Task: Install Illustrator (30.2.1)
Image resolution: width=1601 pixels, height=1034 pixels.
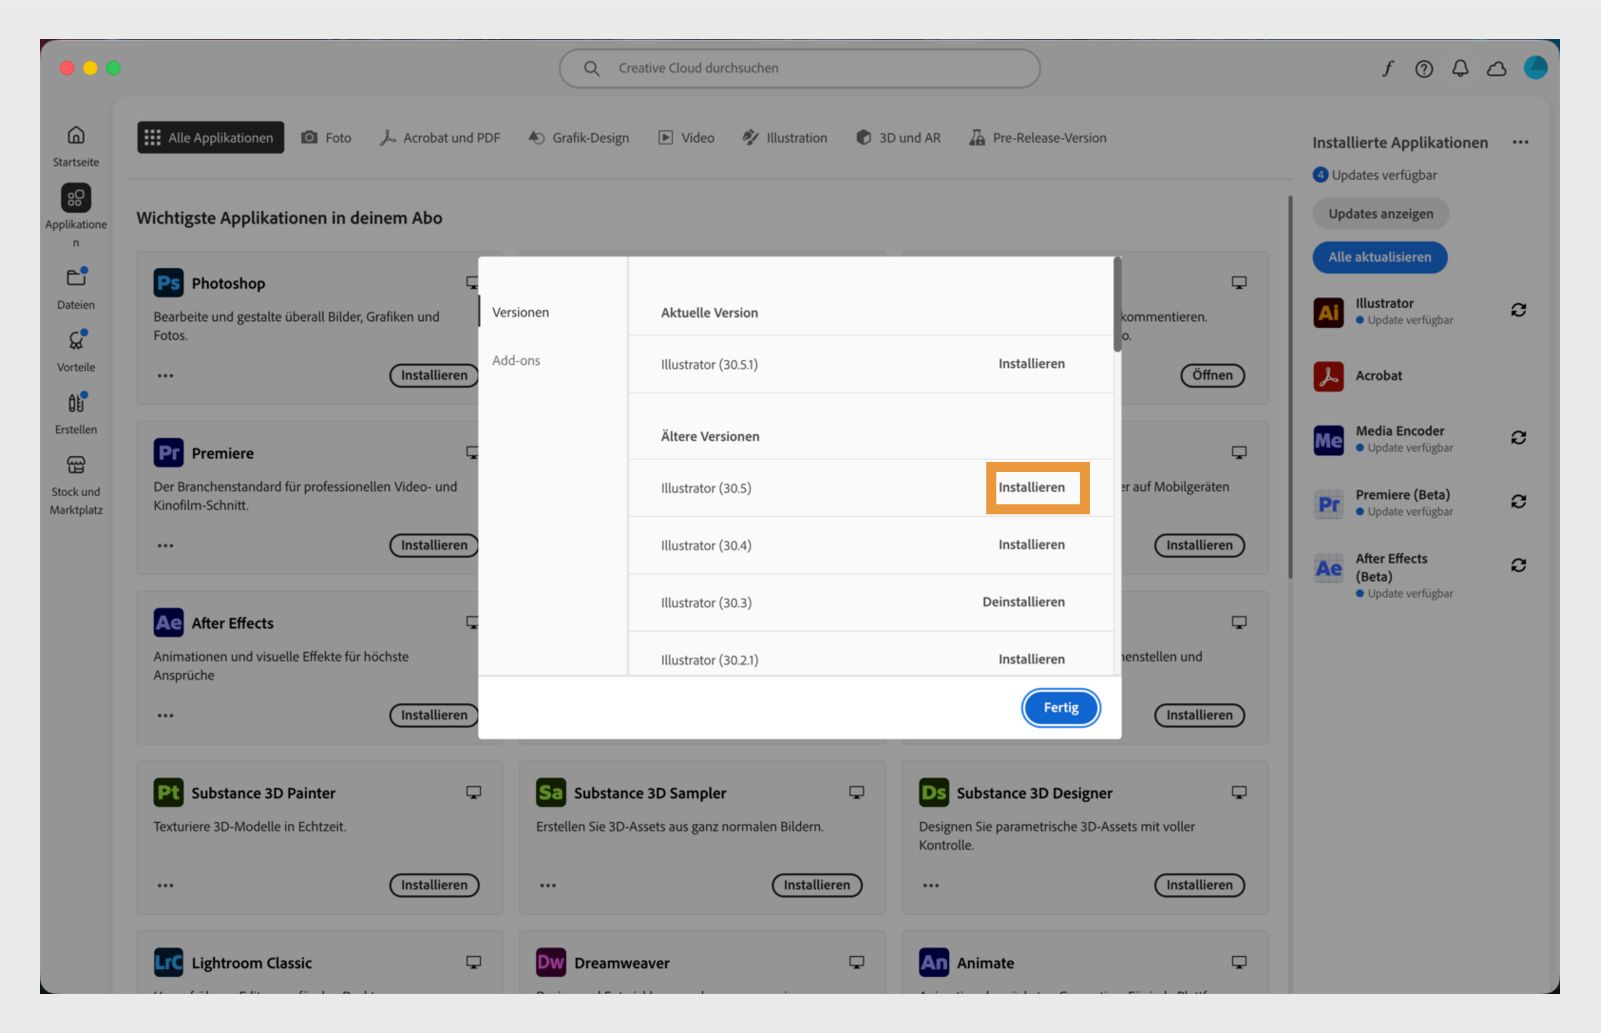Action: coord(1031,659)
